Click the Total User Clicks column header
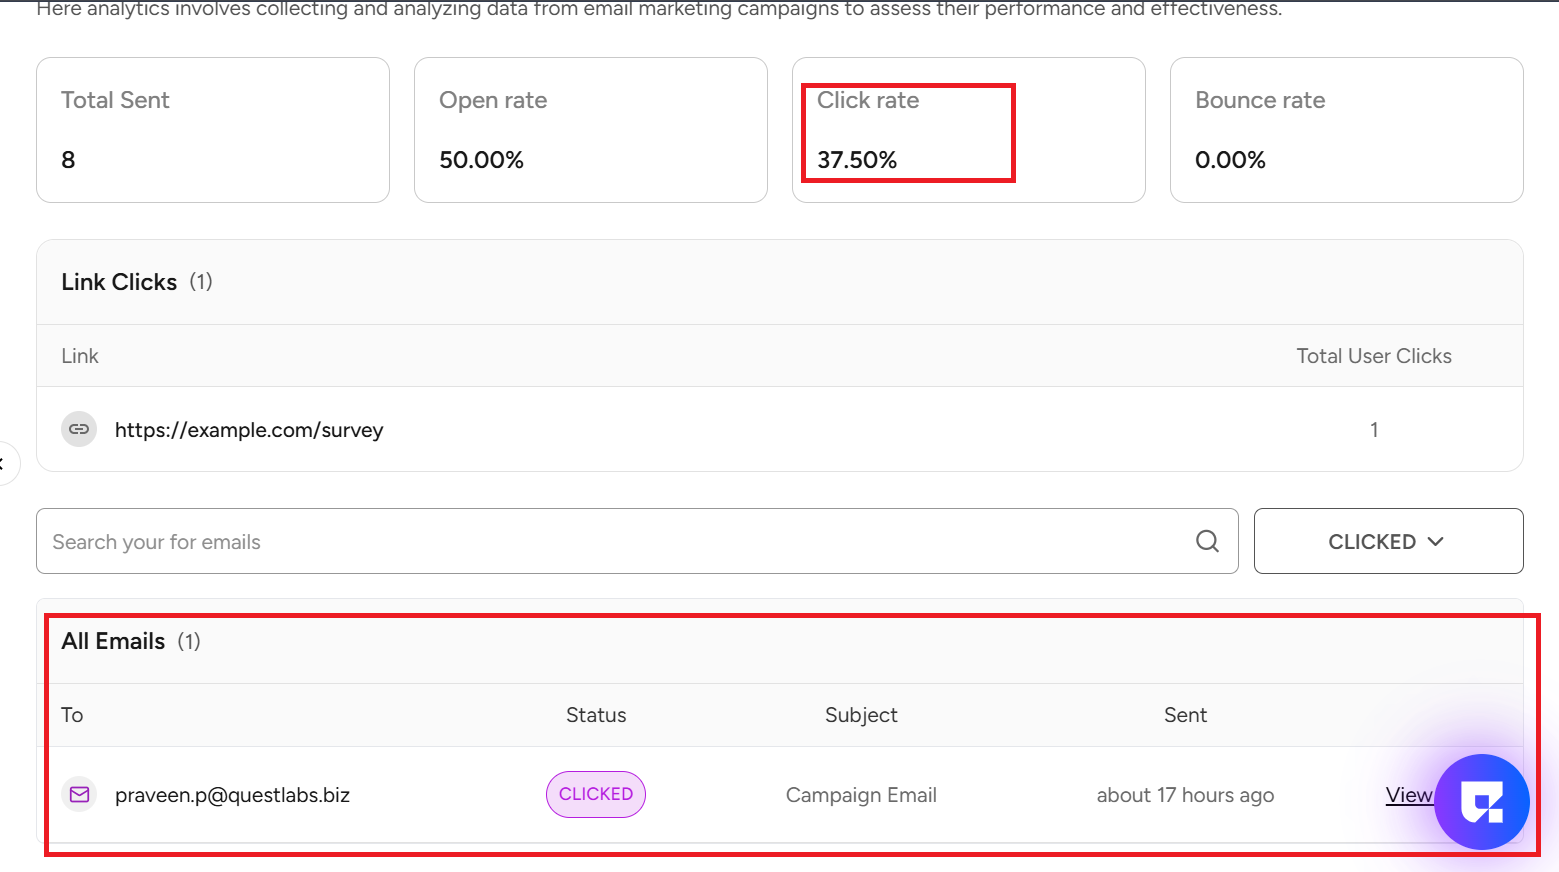 [1373, 356]
